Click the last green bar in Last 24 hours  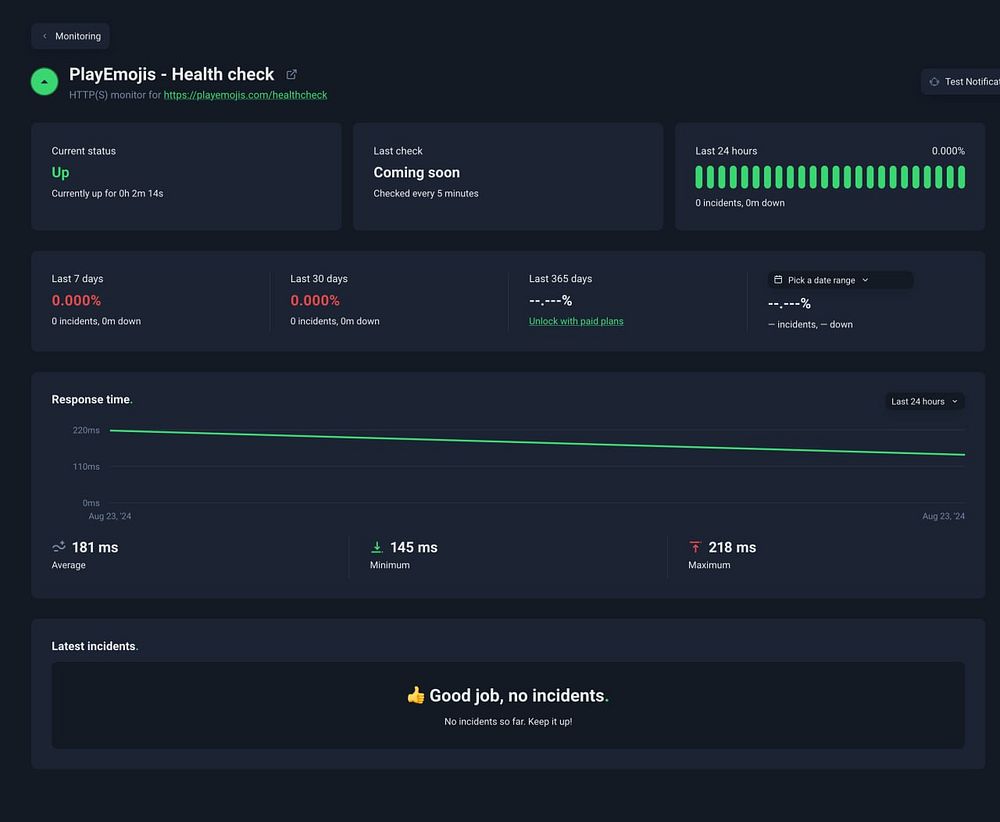[x=961, y=177]
